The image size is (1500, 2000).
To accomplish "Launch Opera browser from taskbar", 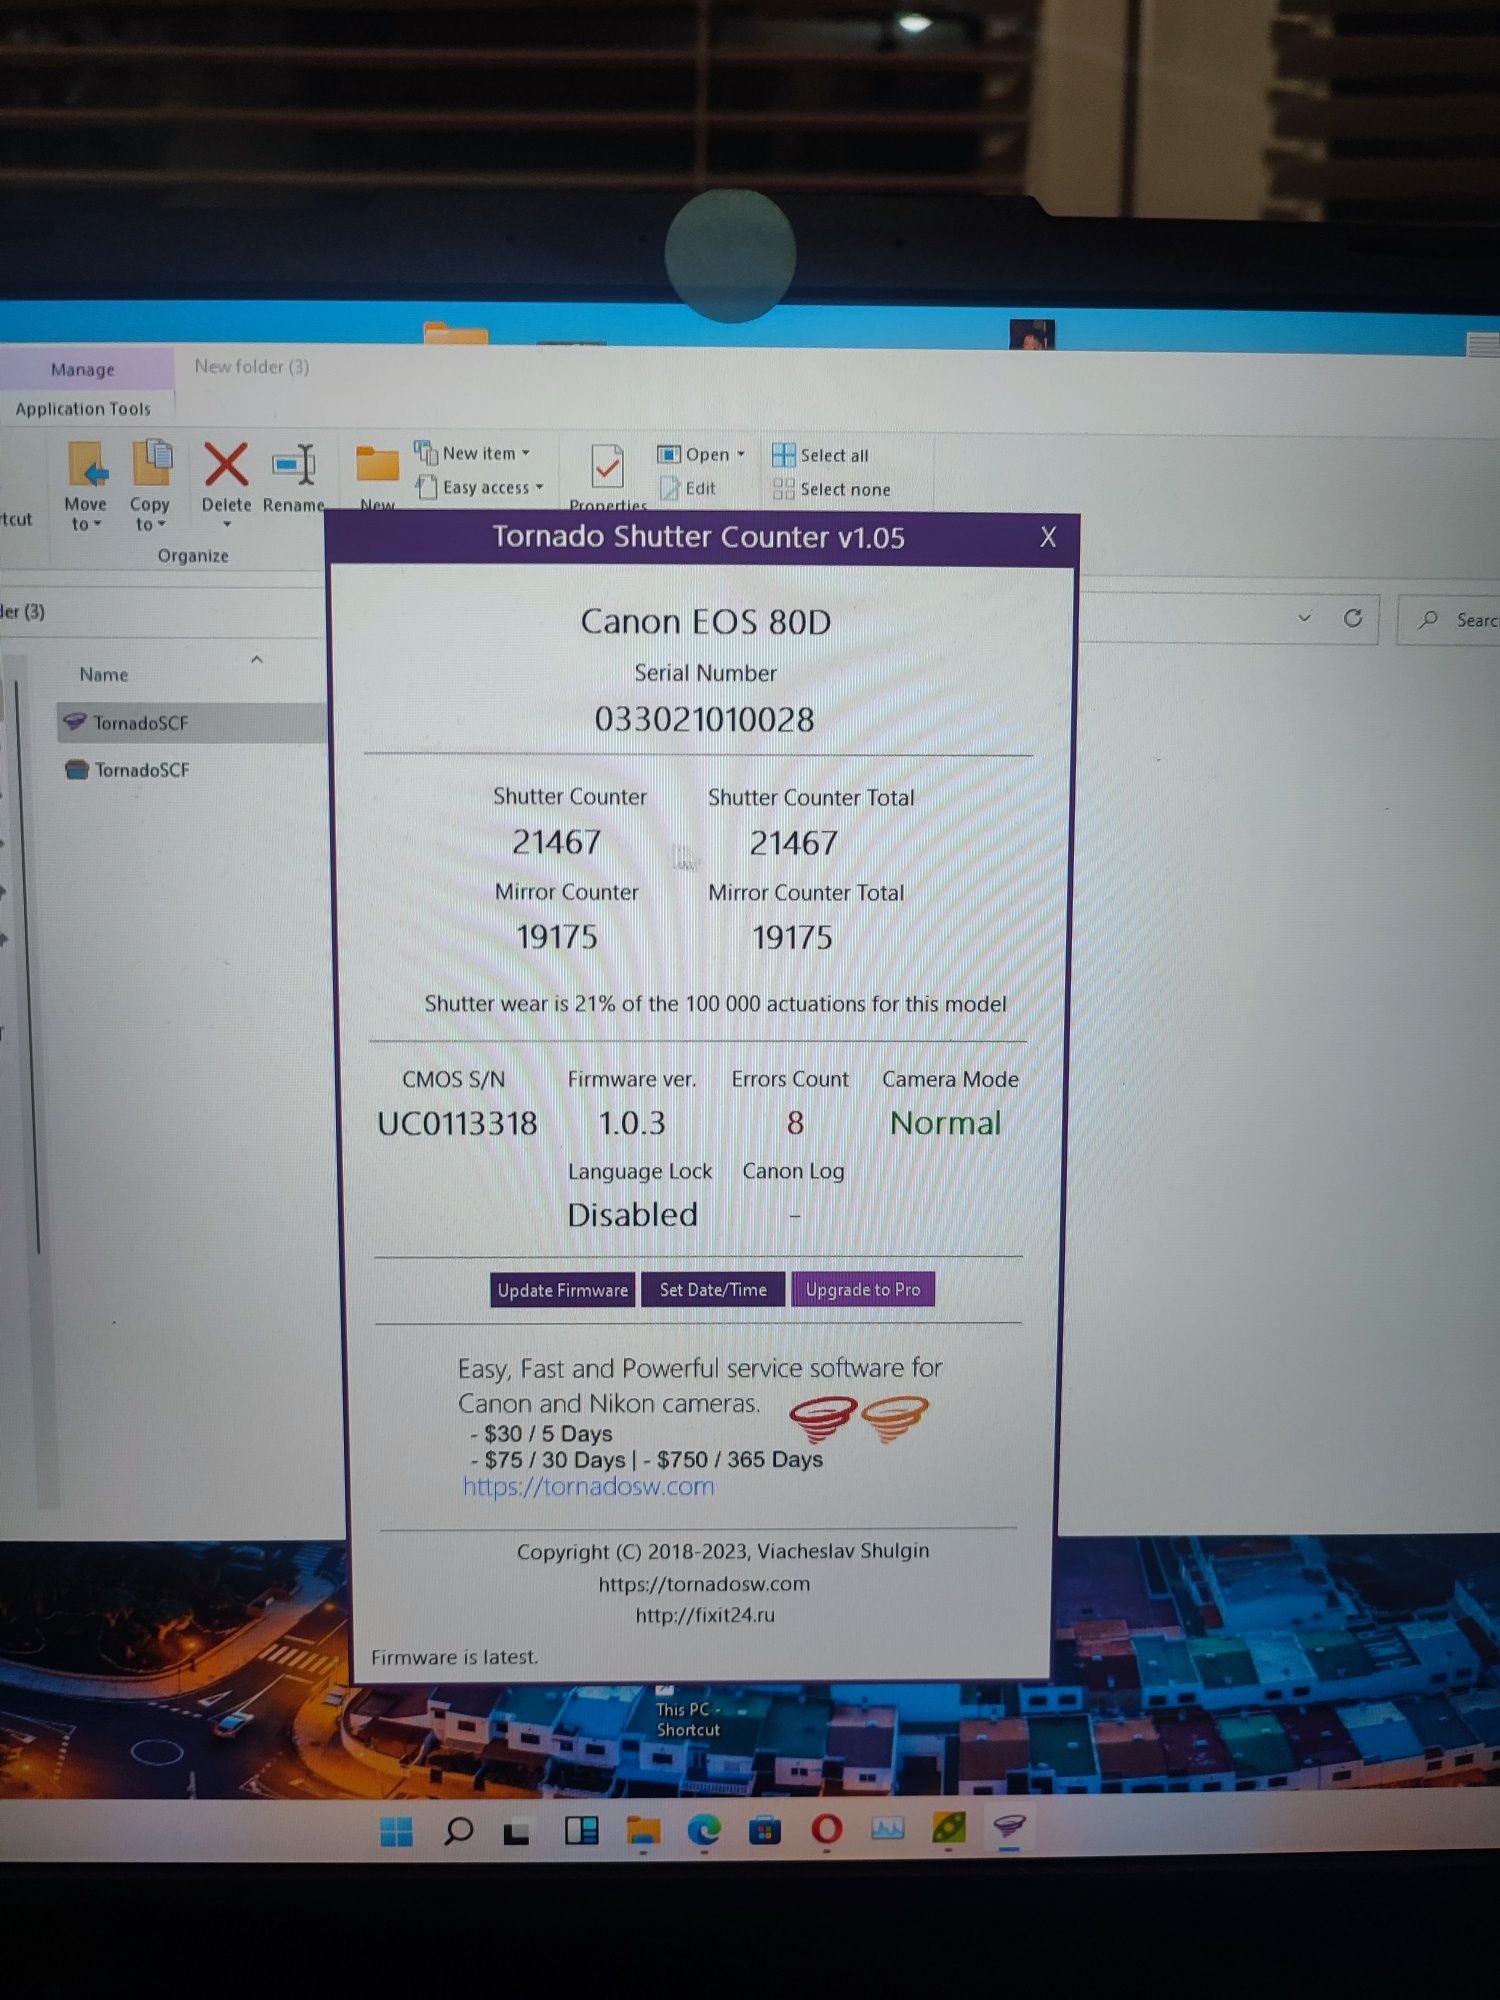I will 826,1829.
